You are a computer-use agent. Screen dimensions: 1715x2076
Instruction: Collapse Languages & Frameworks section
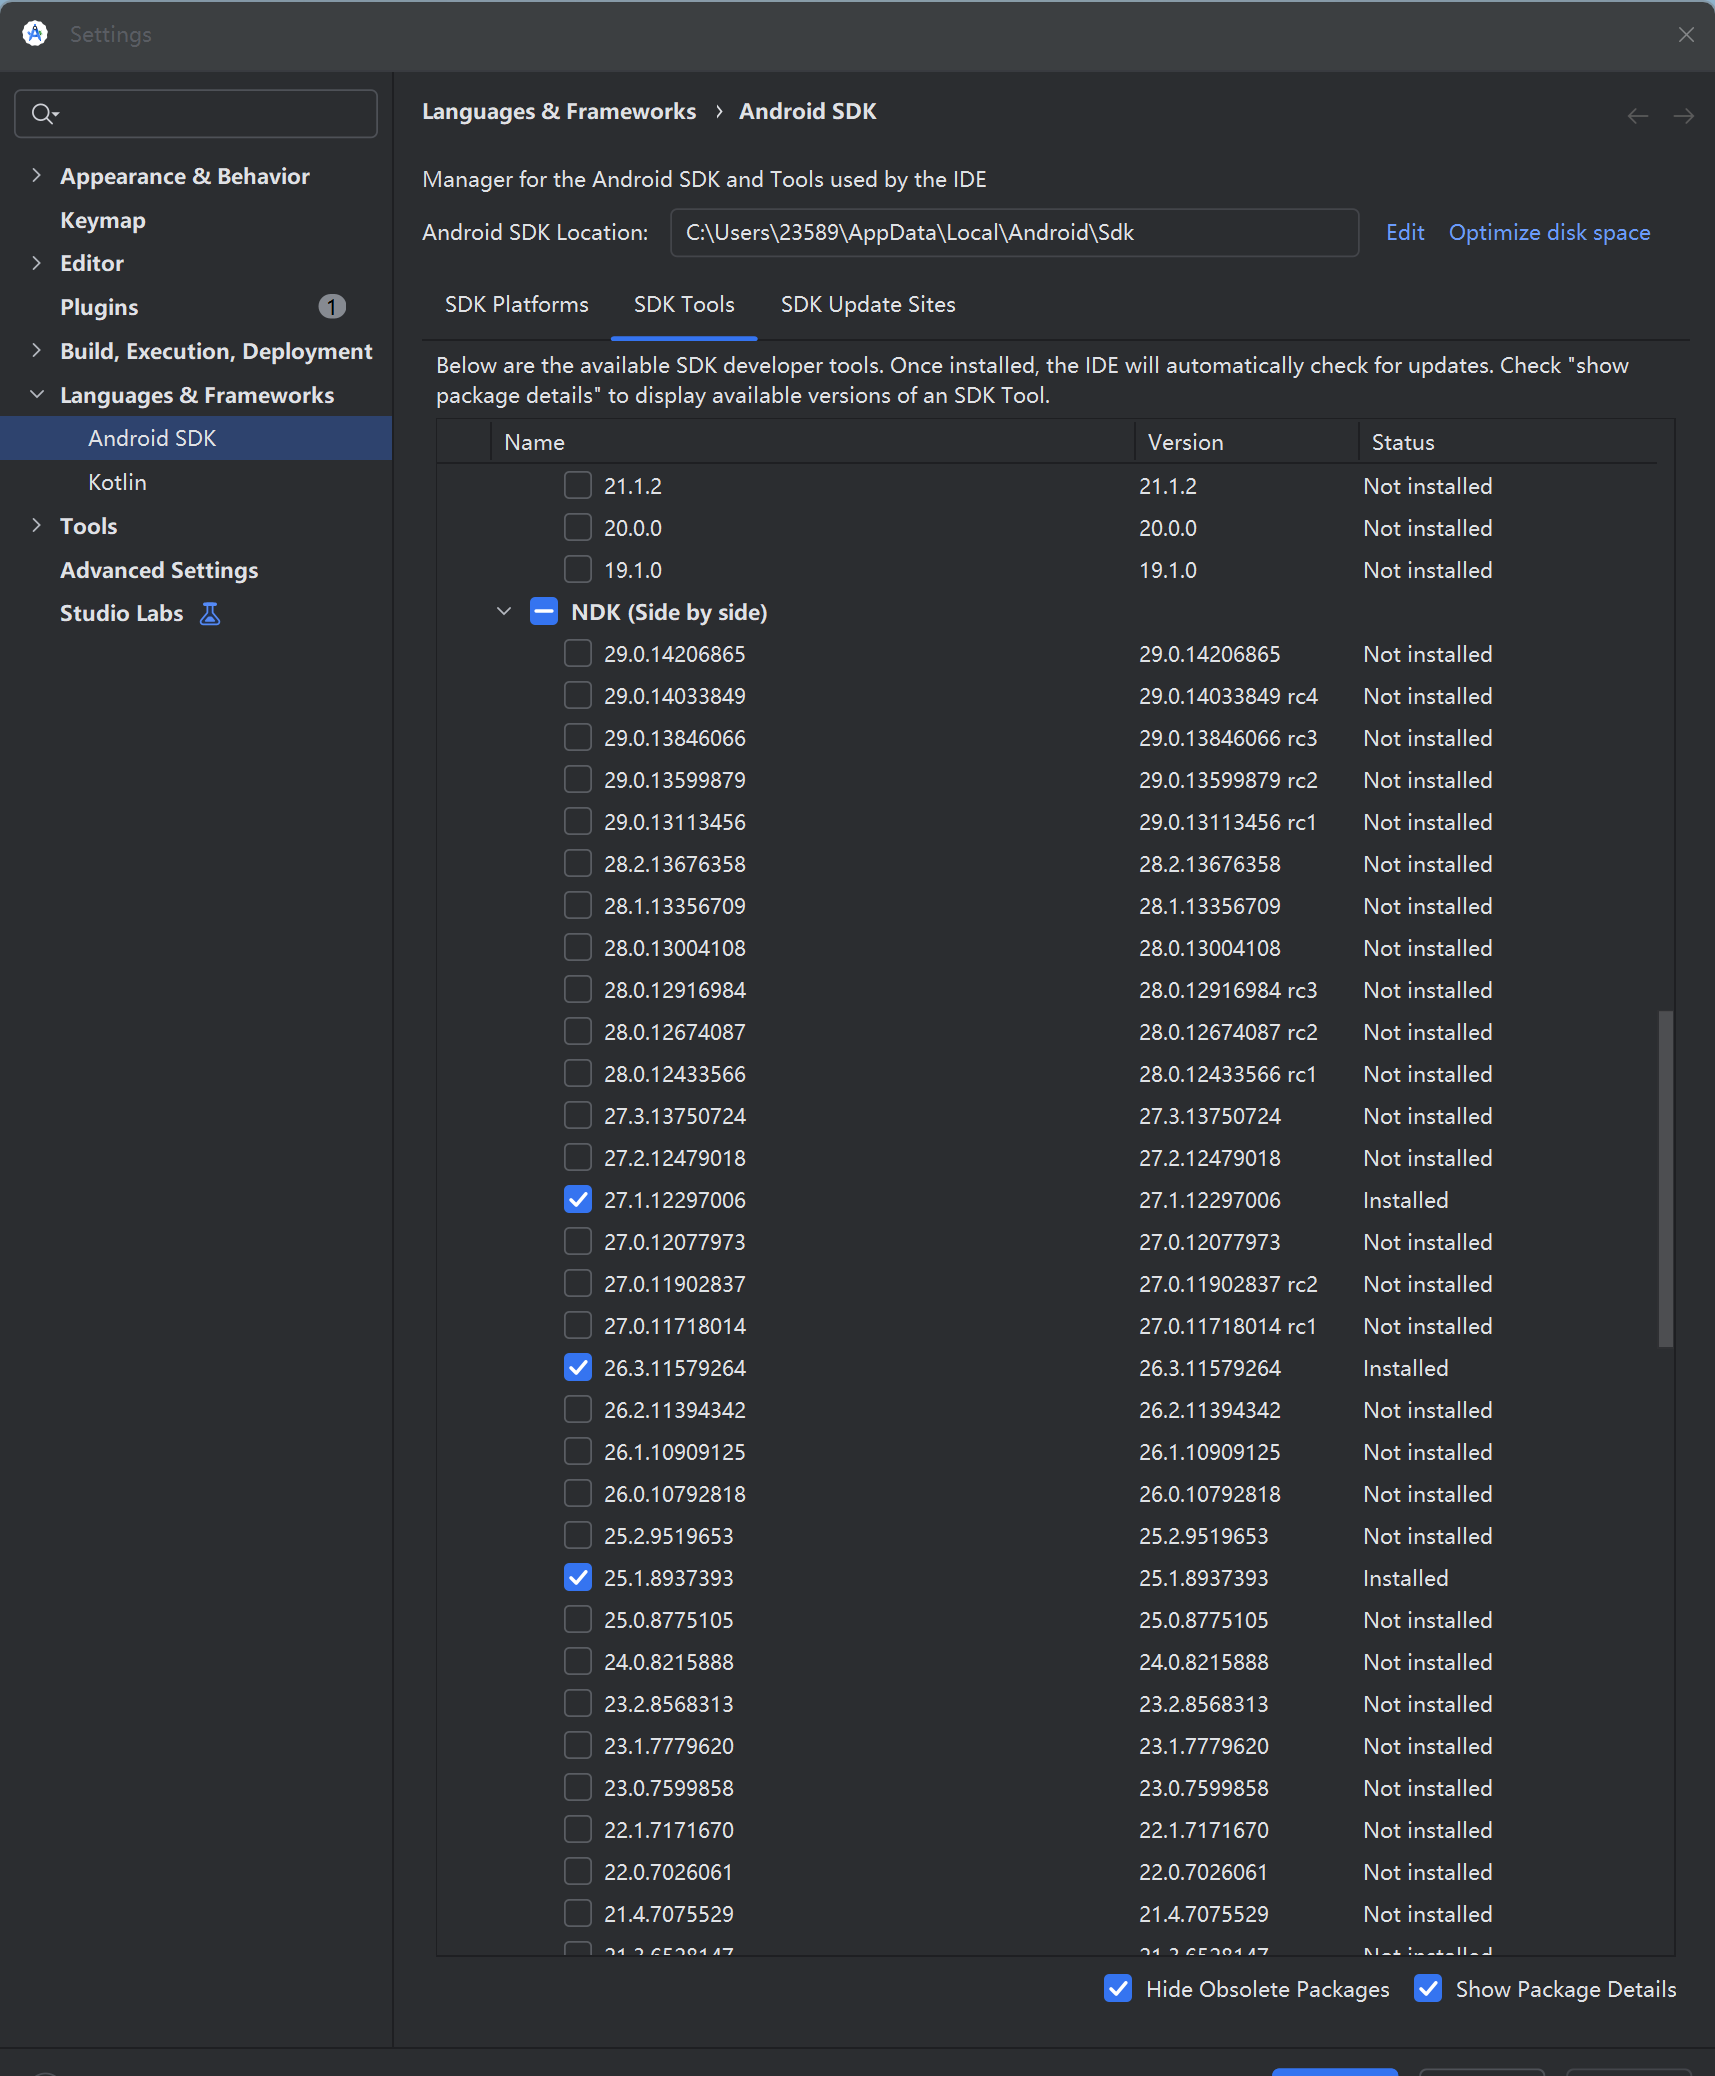[x=37, y=395]
